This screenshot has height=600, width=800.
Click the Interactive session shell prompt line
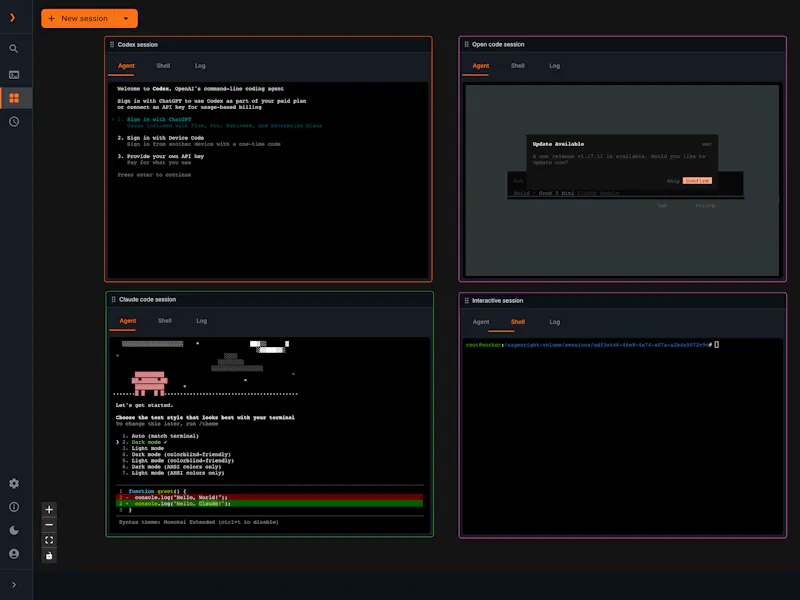click(x=592, y=345)
